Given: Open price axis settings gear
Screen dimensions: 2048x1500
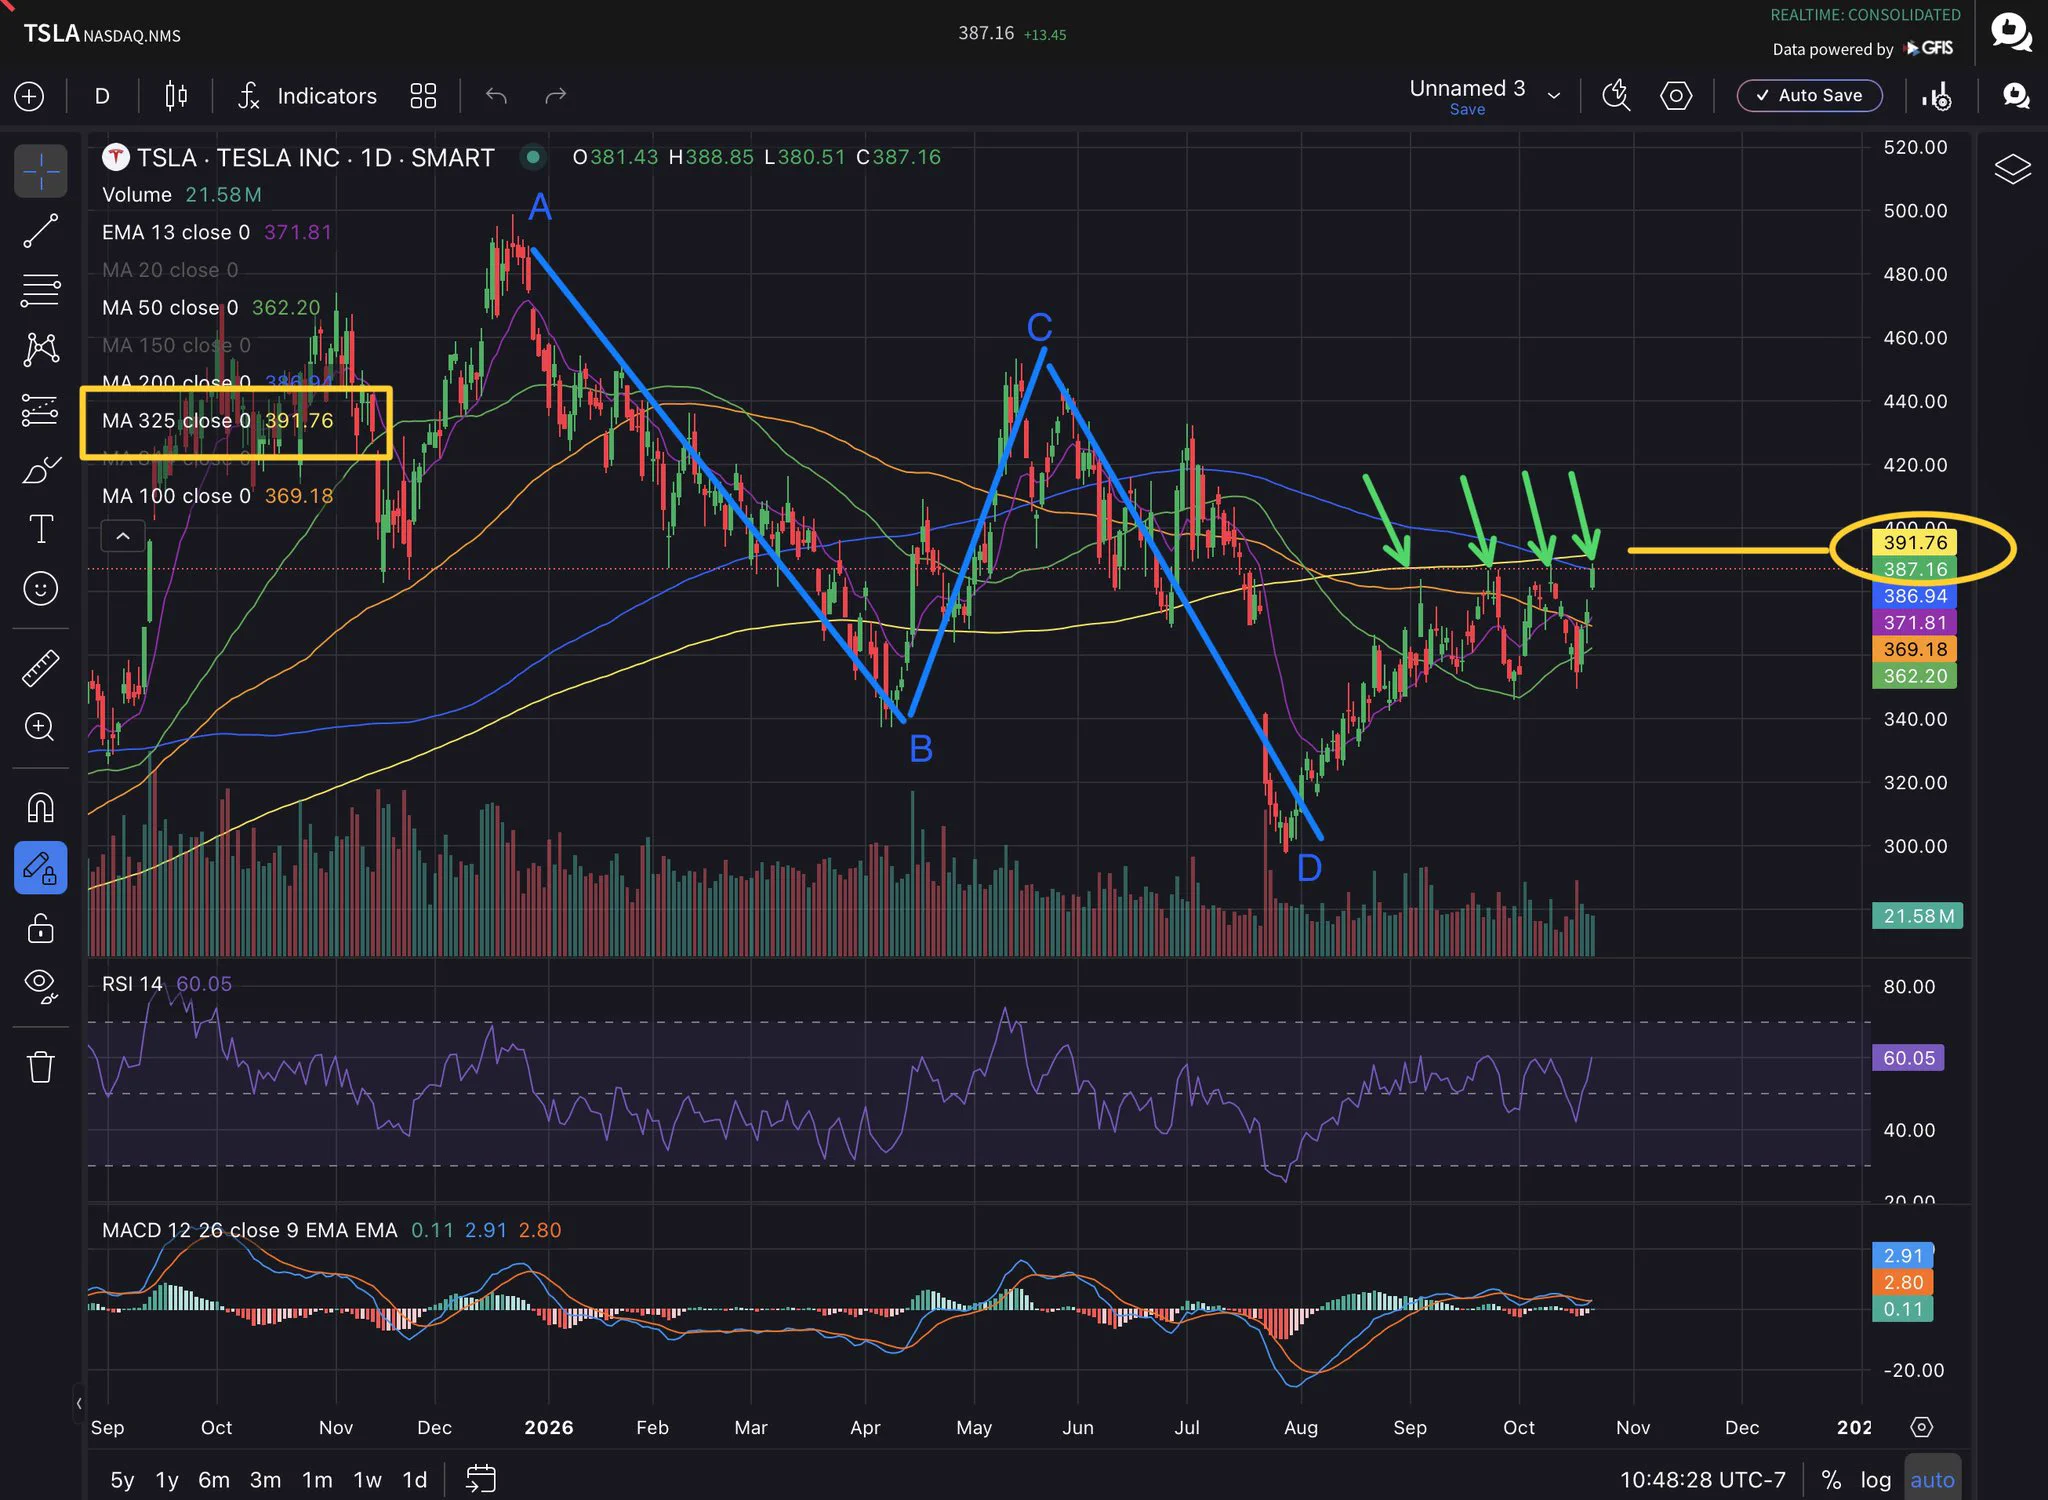Looking at the screenshot, I should (1921, 1427).
